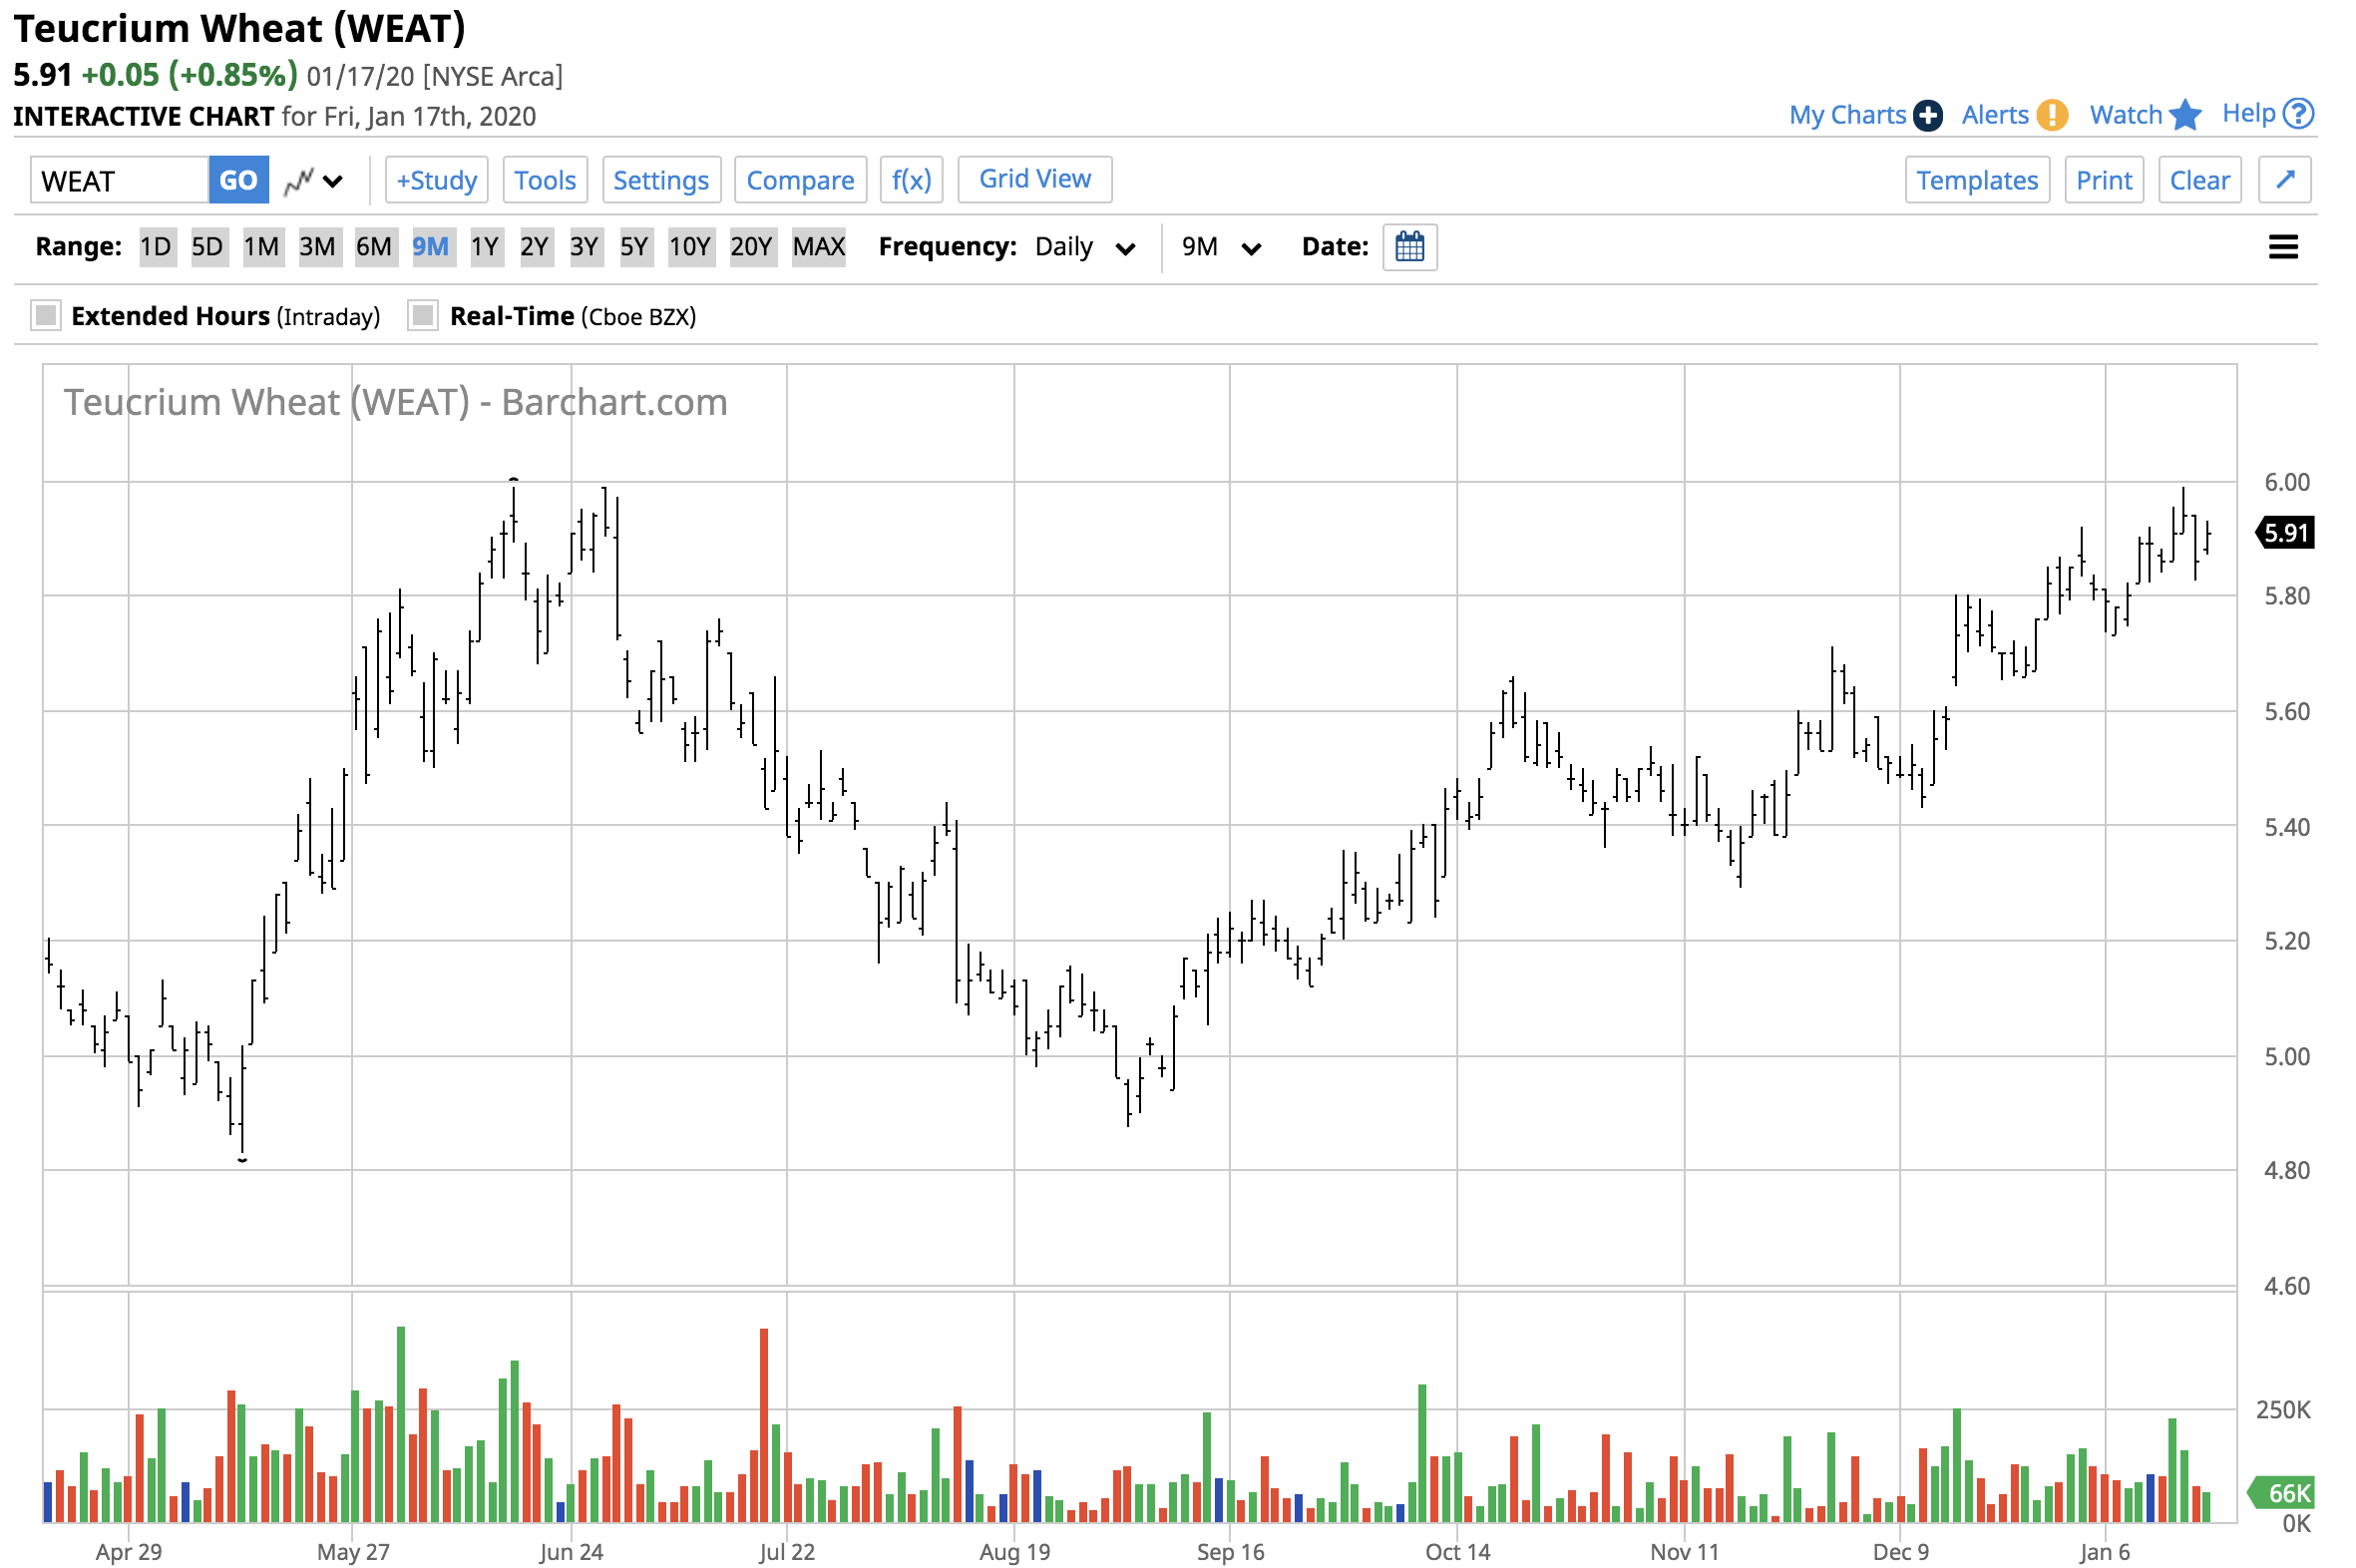Click the Aug 19 date axis label

click(1014, 1552)
